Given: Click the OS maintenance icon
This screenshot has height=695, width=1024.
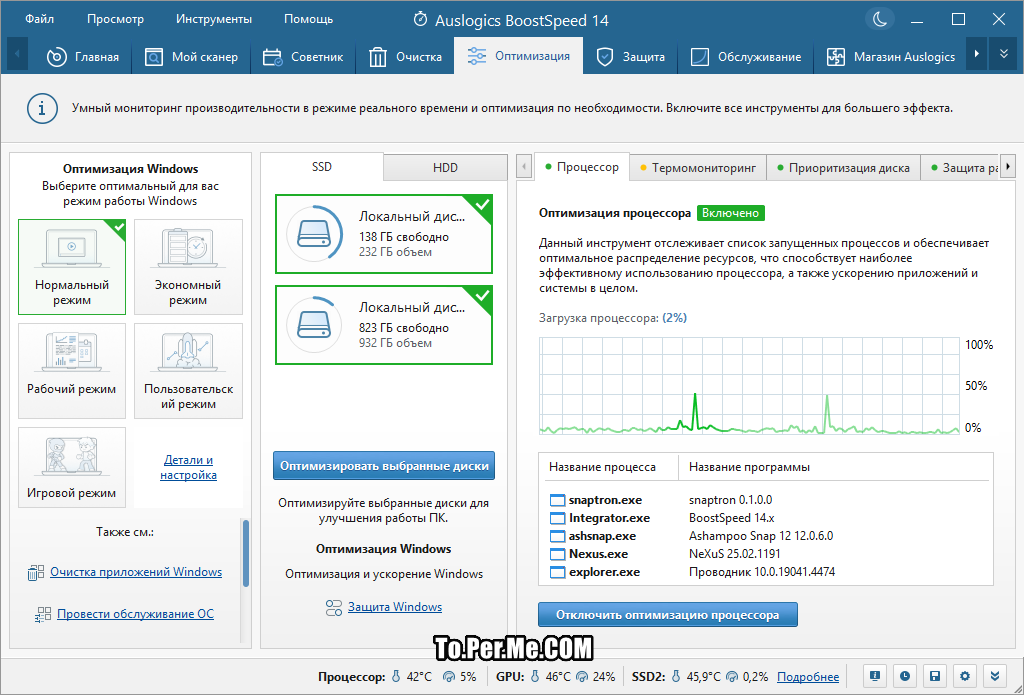Looking at the screenshot, I should coord(43,614).
